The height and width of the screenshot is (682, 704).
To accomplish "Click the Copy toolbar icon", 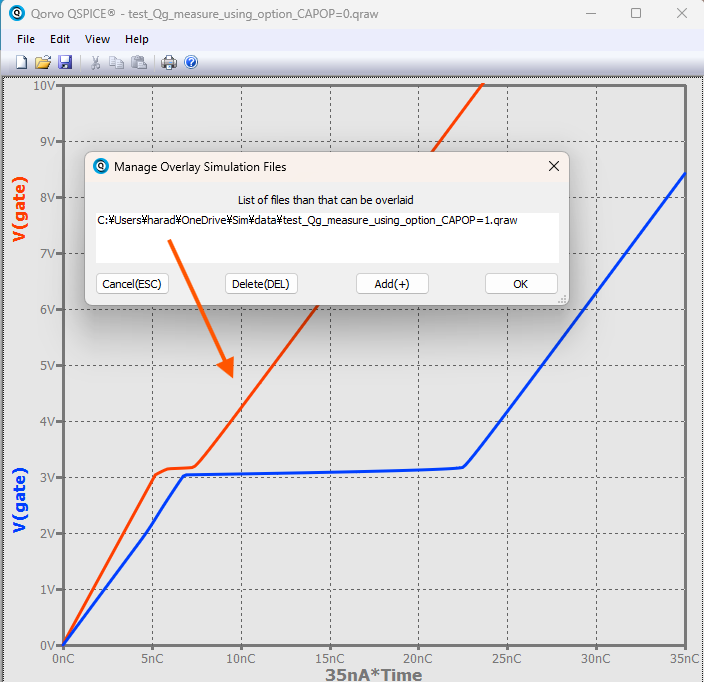I will [117, 62].
